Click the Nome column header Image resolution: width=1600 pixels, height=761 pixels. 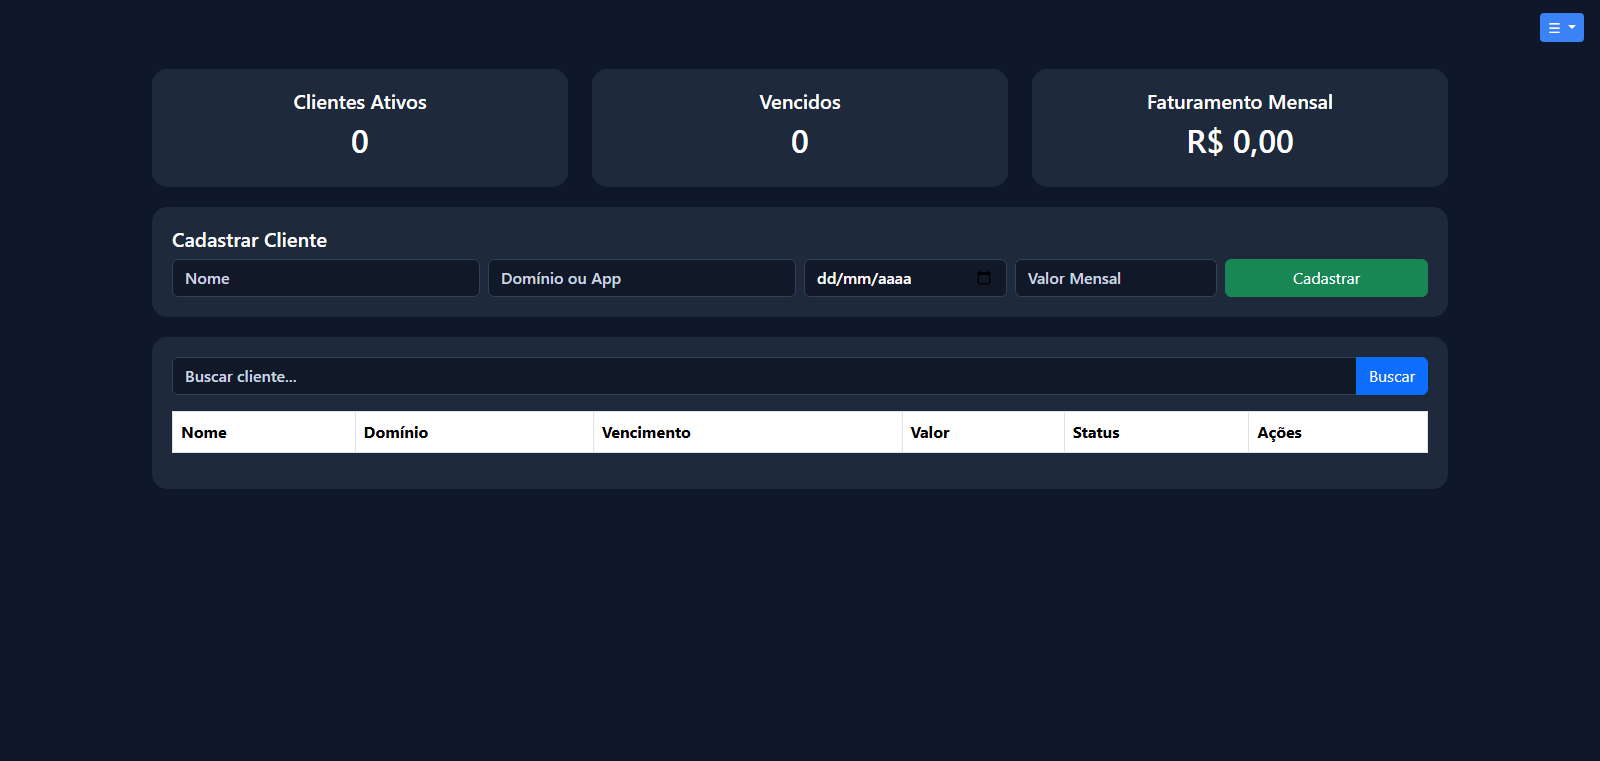(204, 432)
